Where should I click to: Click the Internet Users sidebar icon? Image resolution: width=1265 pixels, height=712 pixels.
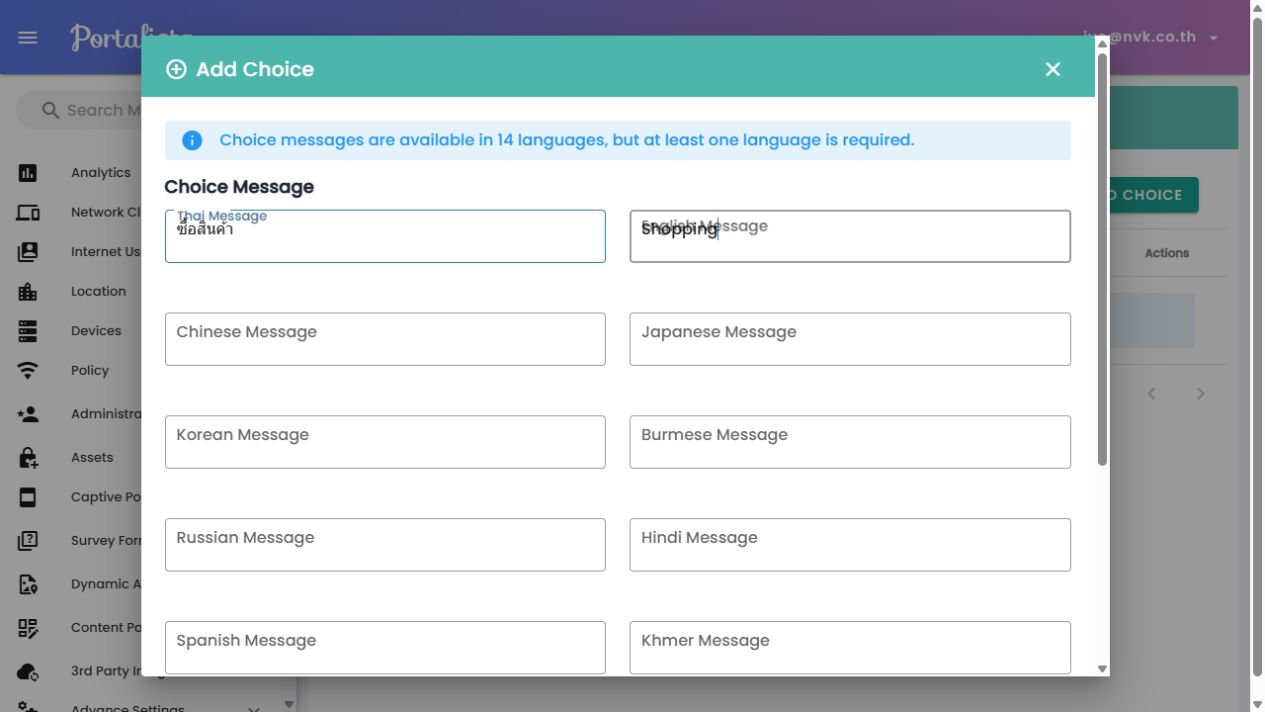tap(28, 252)
